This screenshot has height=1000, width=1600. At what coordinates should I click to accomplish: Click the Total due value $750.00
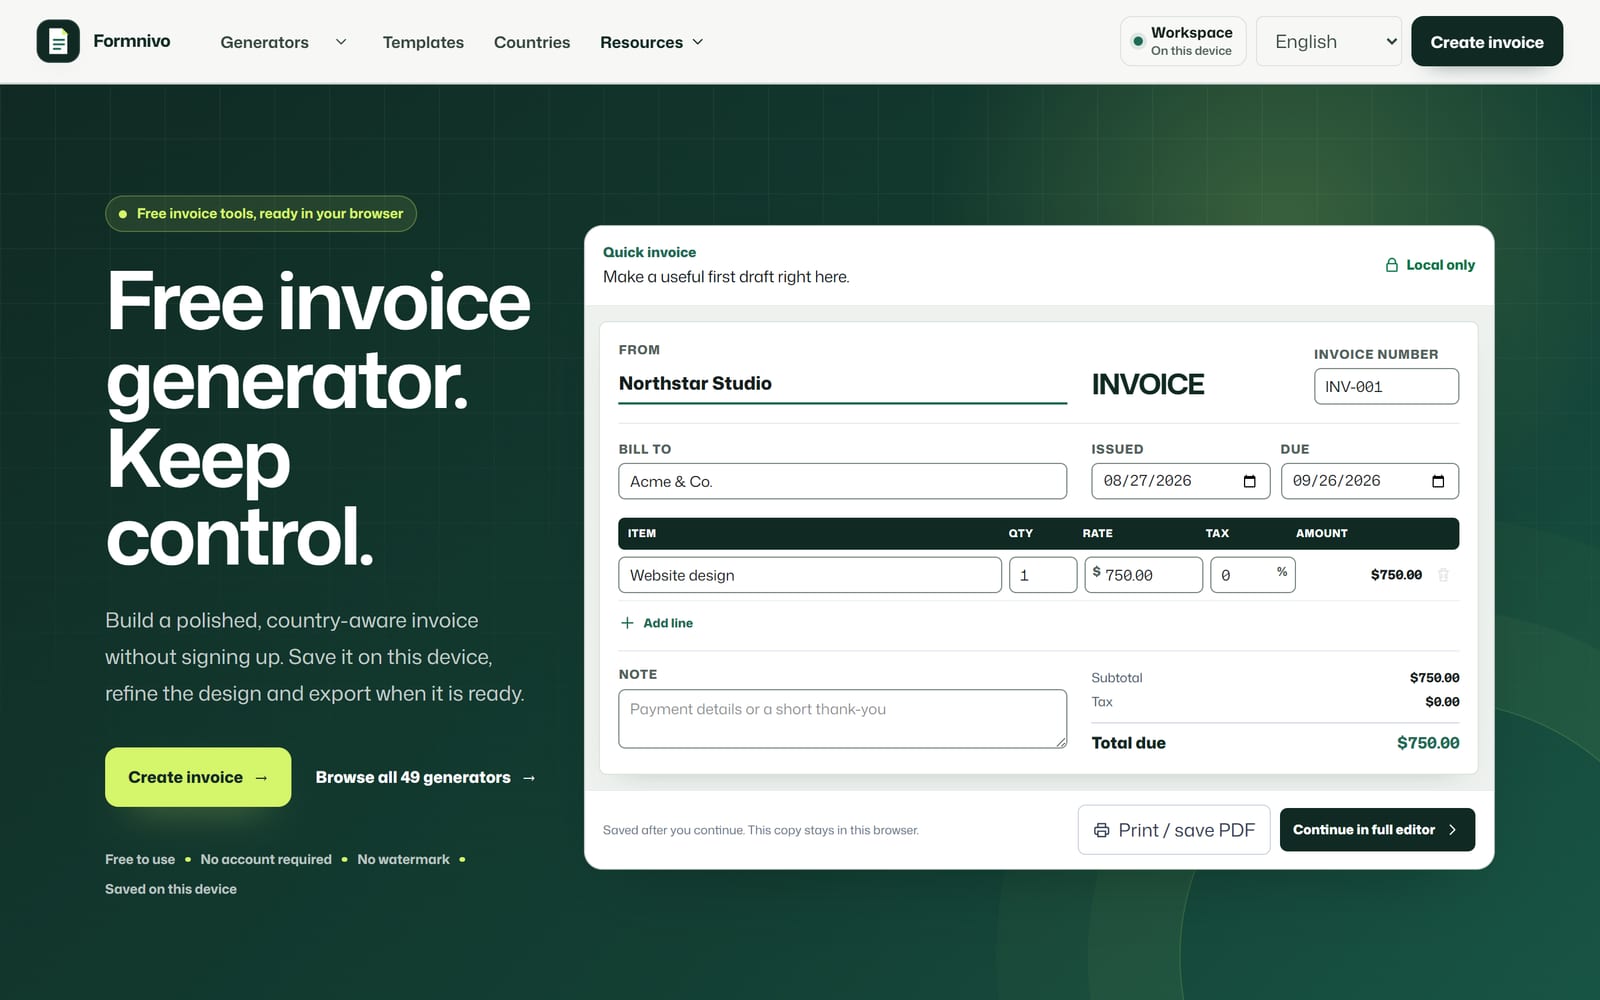(x=1428, y=743)
